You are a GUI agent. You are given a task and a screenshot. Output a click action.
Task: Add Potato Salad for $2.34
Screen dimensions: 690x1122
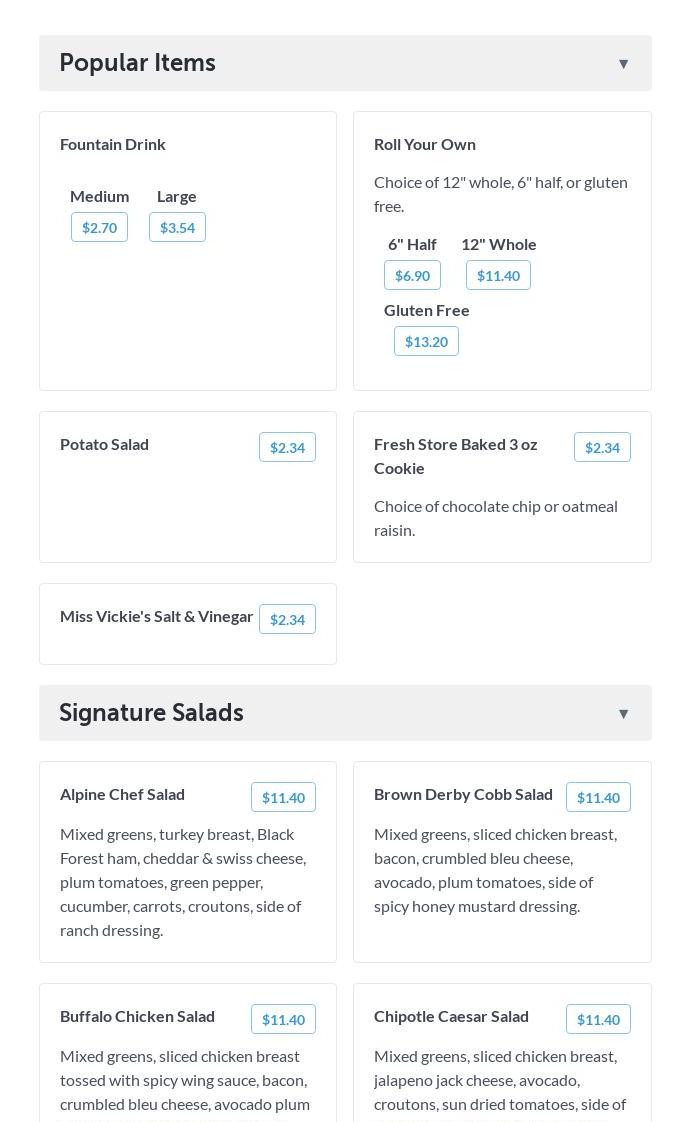tap(287, 448)
